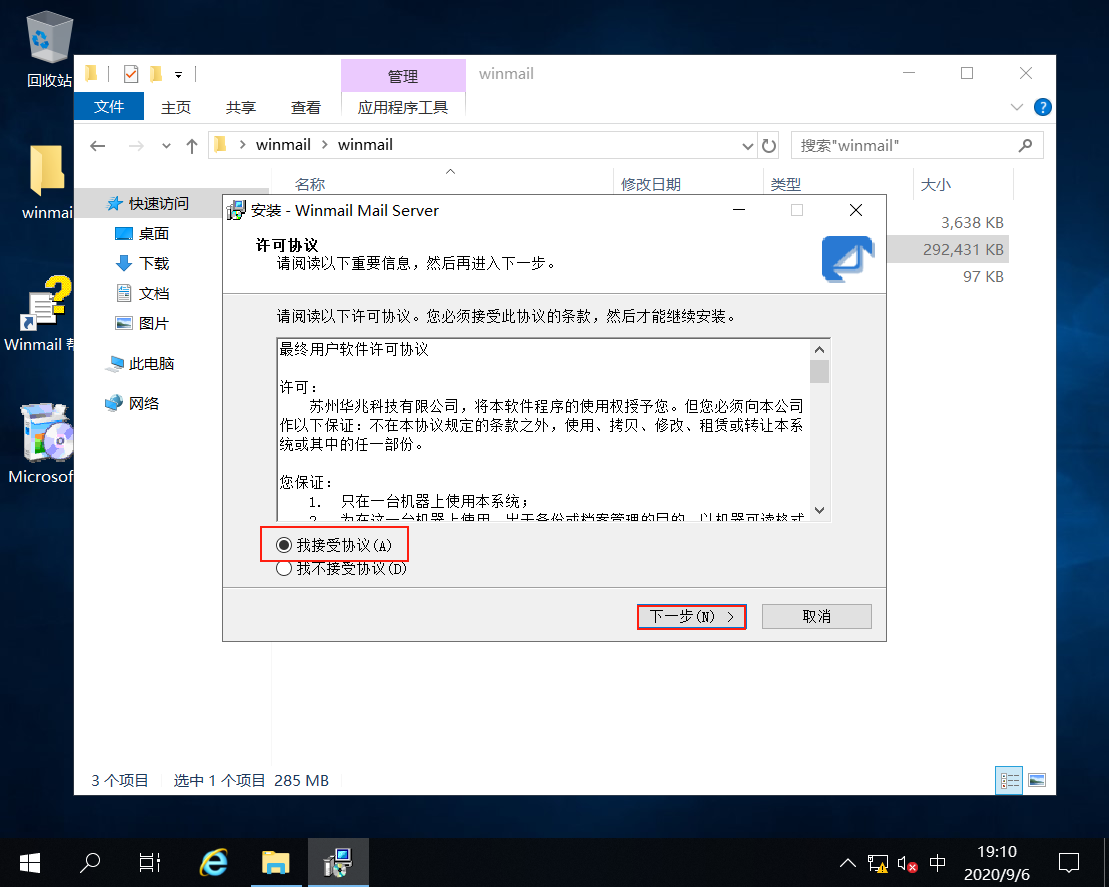Image resolution: width=1109 pixels, height=887 pixels.
Task: Open the 文件 tab in Explorer
Action: [109, 107]
